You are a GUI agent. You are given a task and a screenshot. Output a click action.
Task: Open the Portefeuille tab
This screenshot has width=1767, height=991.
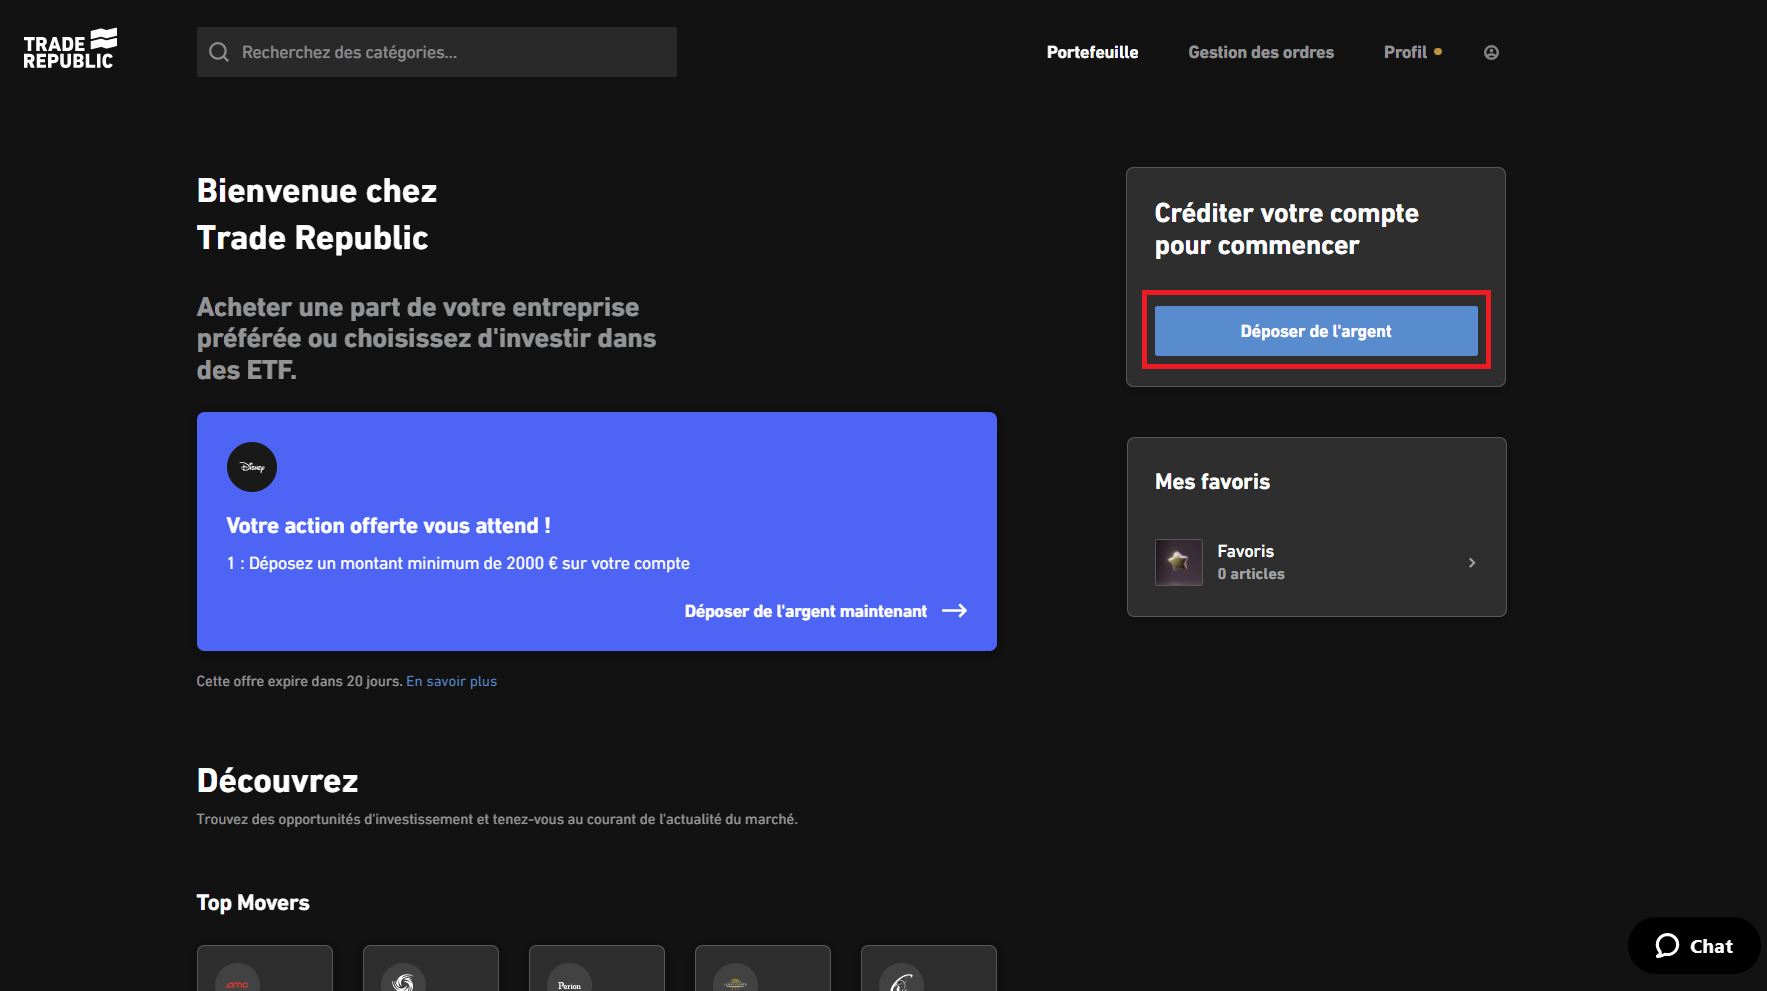1092,52
